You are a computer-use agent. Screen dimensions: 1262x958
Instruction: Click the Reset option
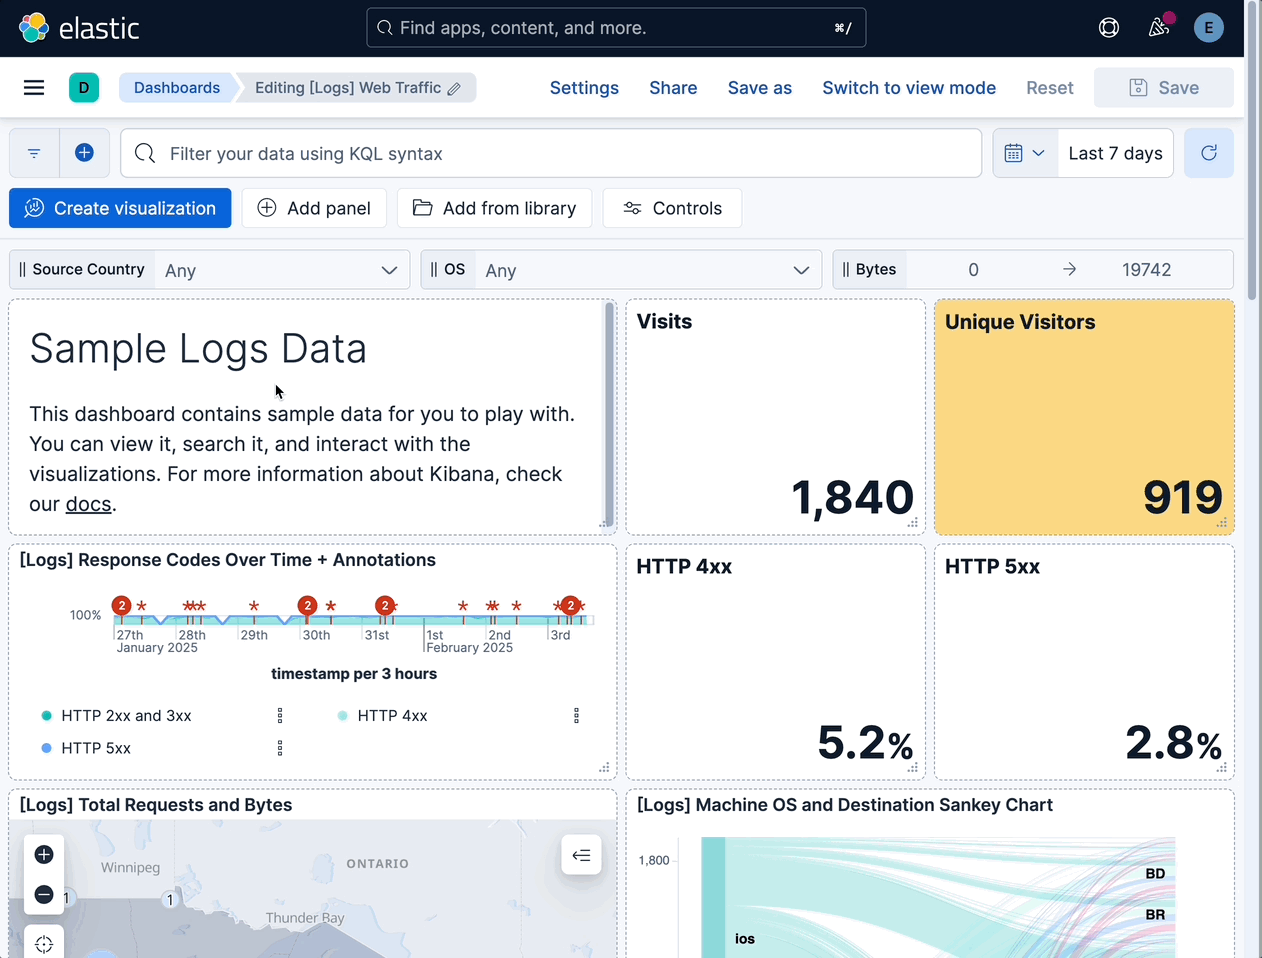tap(1050, 88)
